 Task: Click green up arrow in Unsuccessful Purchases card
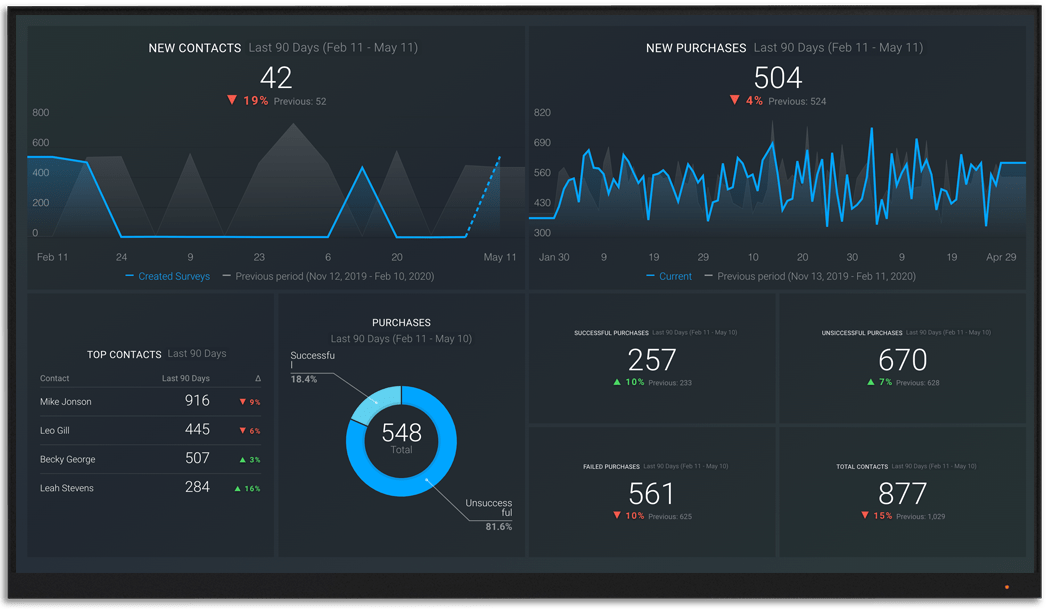point(870,382)
